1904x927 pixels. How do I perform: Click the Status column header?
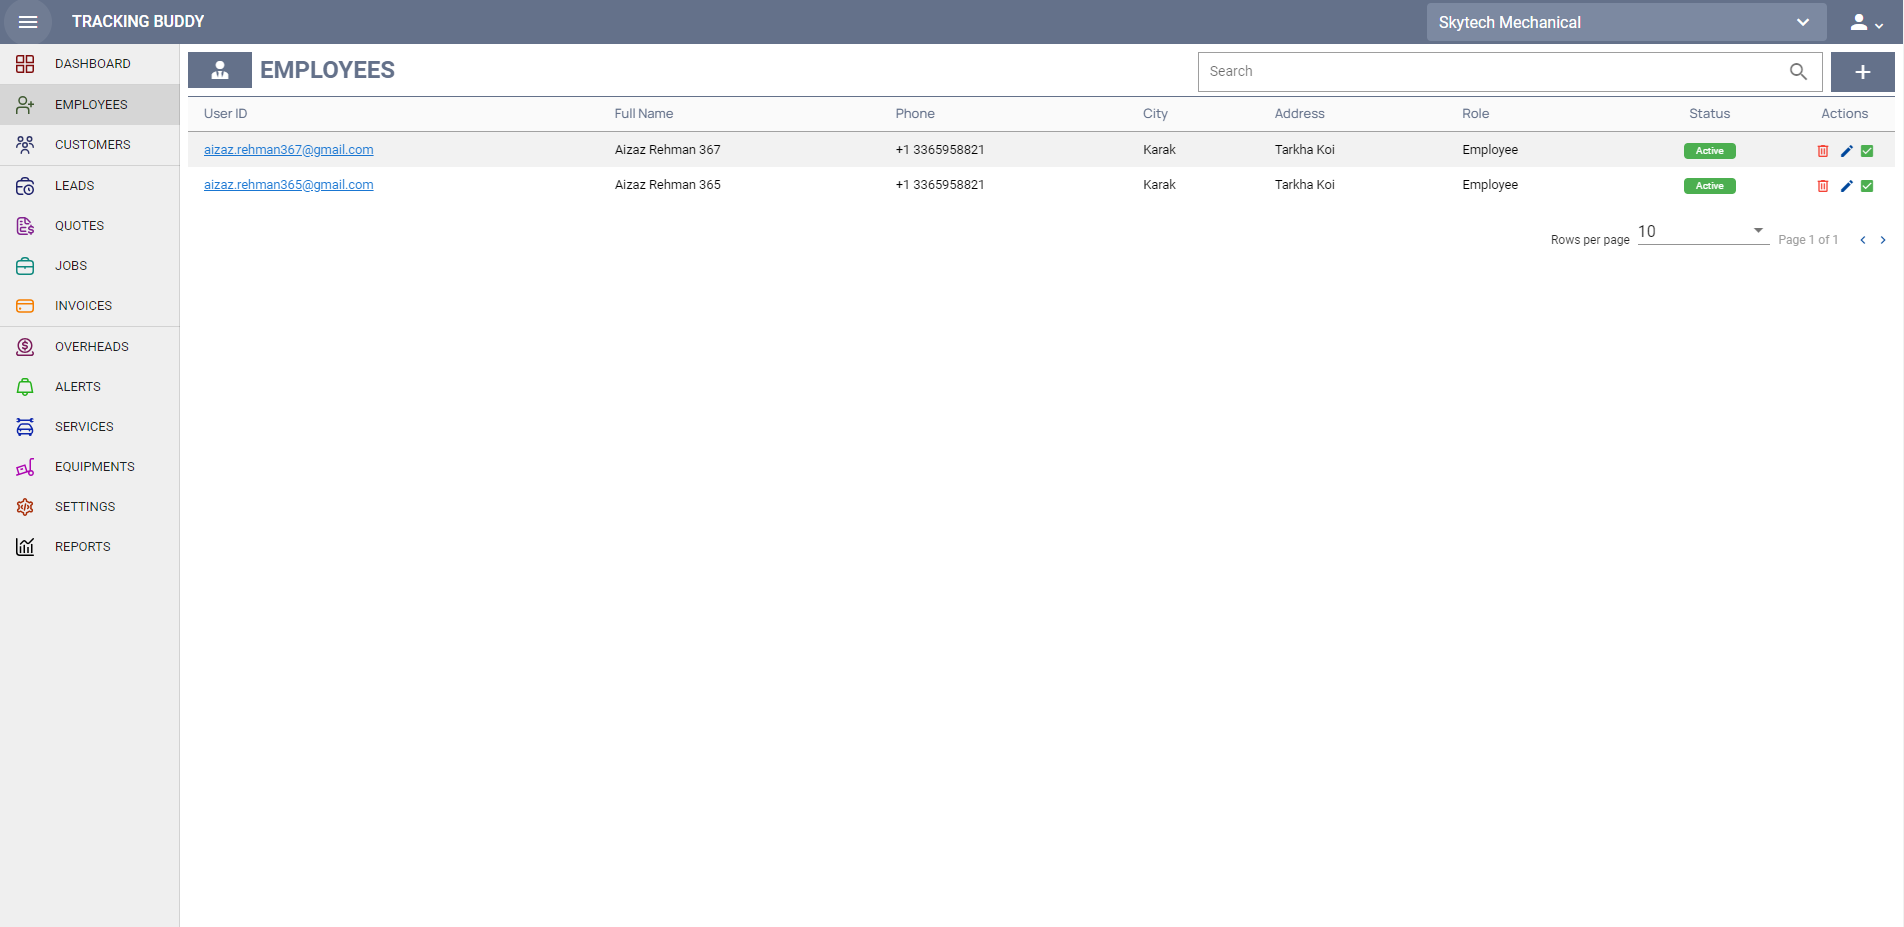(1709, 114)
